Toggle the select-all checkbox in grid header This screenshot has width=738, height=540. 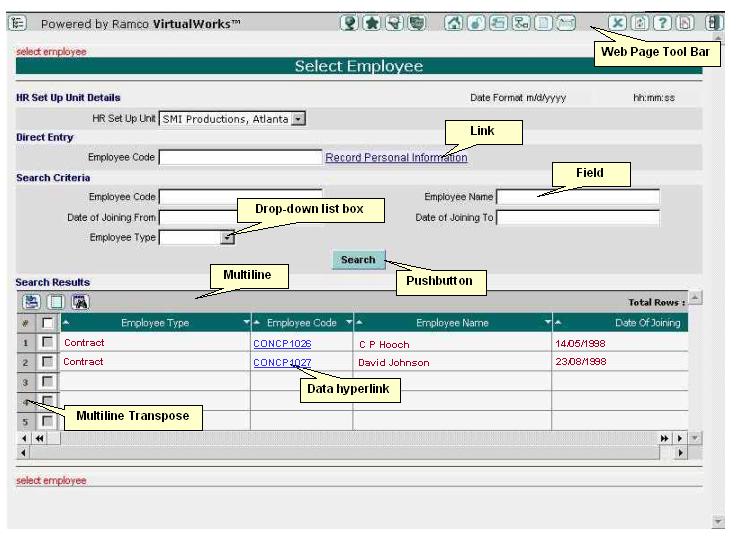point(47,323)
